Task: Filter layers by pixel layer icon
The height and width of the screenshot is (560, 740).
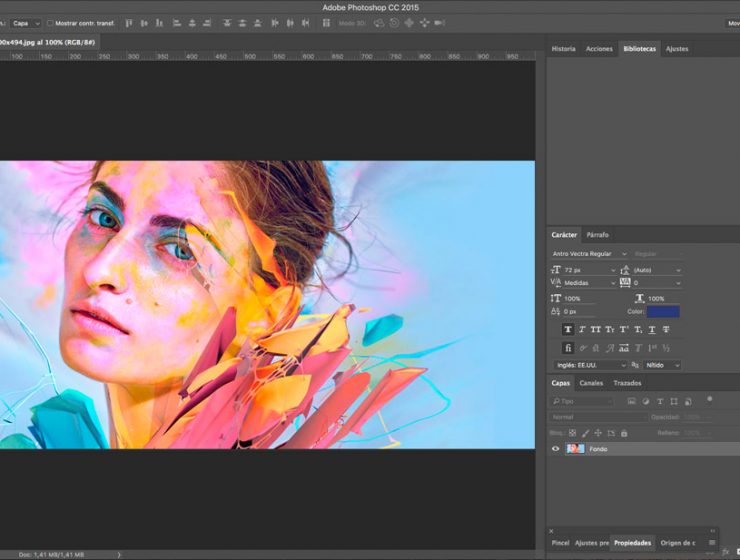Action: [631, 401]
